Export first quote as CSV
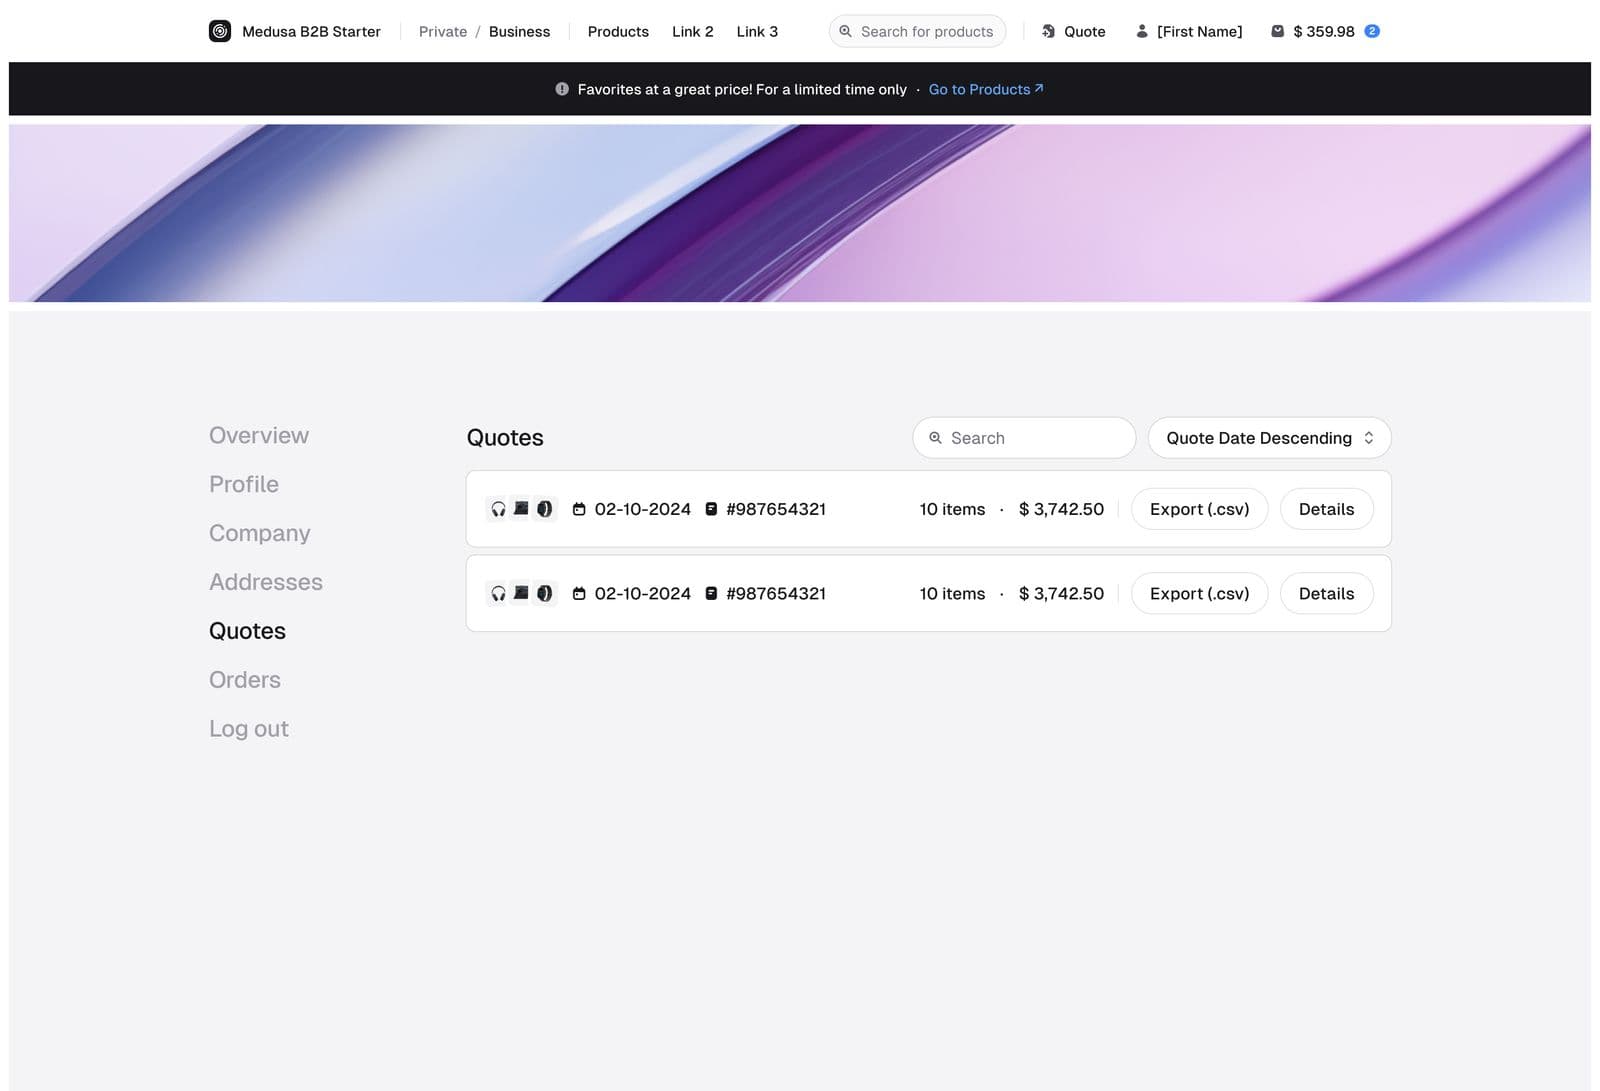Viewport: 1600px width, 1091px height. 1199,509
